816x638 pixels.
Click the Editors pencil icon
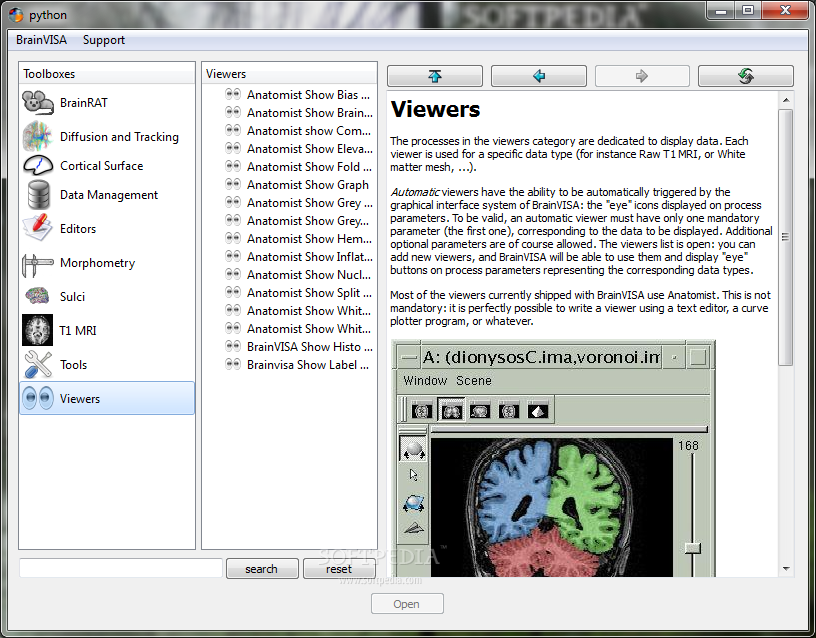[37, 228]
